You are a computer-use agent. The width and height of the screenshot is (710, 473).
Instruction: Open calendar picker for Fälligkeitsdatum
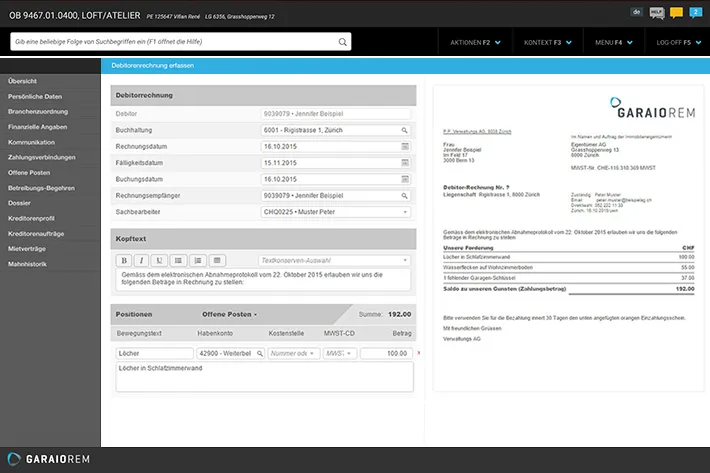[405, 162]
